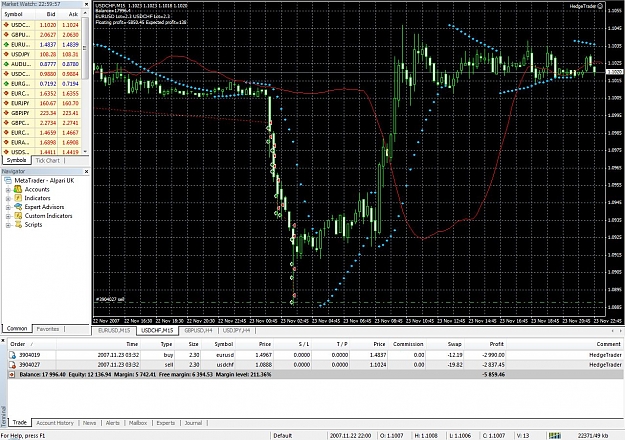Select the USDCHF,M15 chart tab
Image resolution: width=625 pixels, height=440 pixels.
(157, 330)
